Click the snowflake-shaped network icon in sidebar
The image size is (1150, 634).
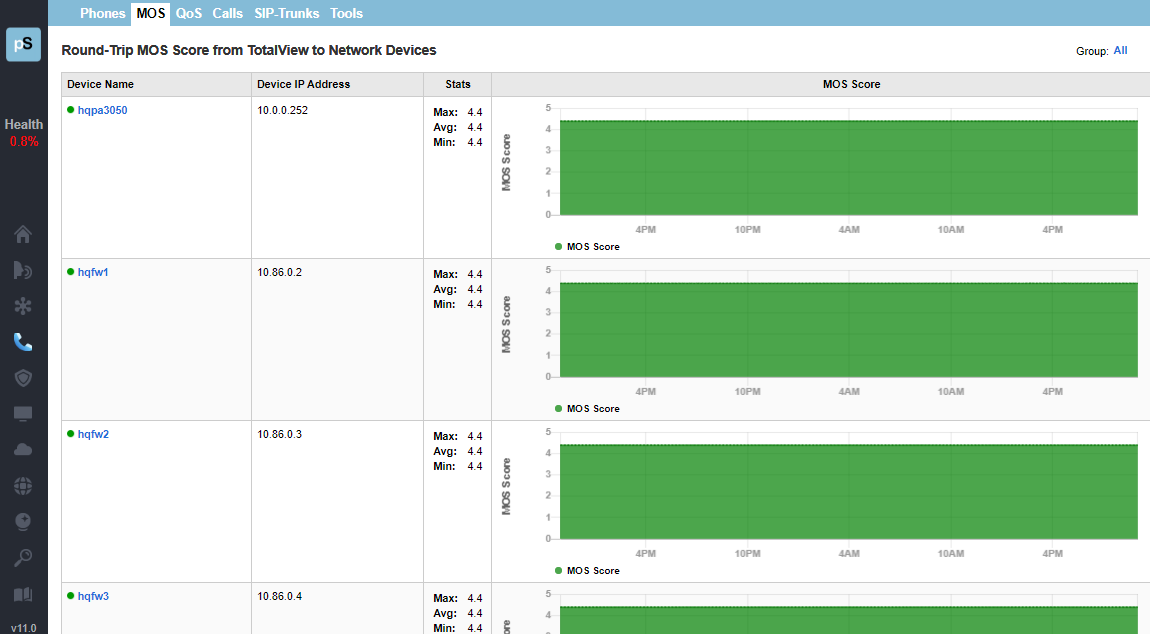click(x=23, y=306)
